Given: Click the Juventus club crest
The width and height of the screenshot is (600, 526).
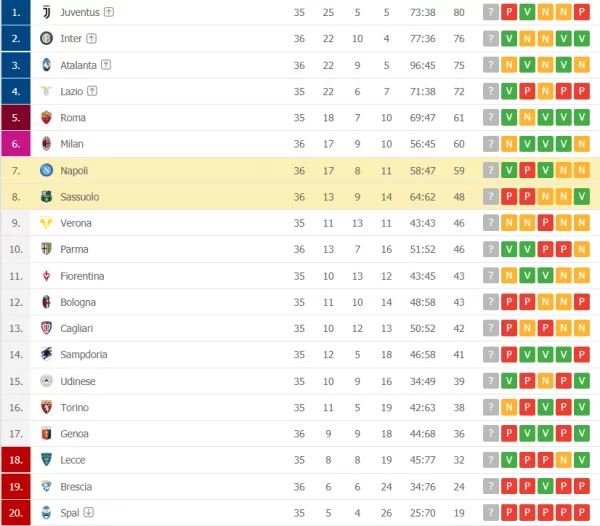Looking at the screenshot, I should pyautogui.click(x=46, y=12).
